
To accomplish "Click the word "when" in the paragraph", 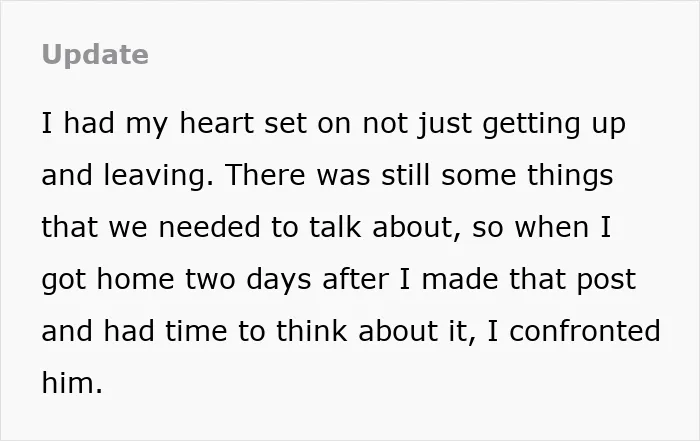I will pos(552,227).
